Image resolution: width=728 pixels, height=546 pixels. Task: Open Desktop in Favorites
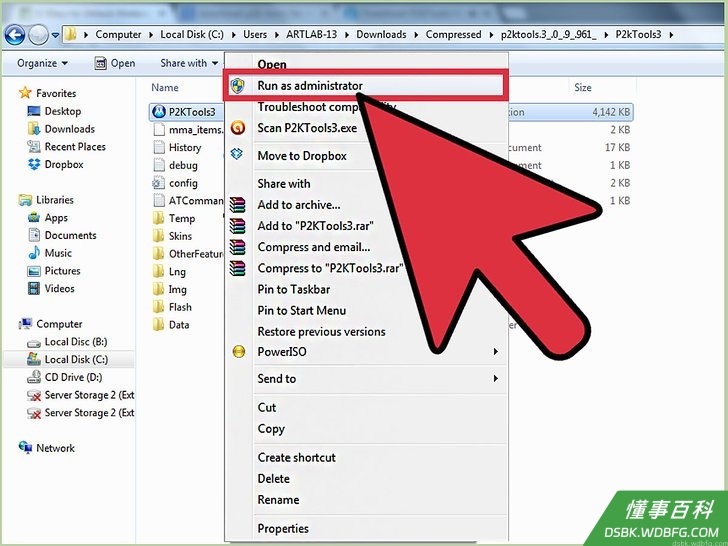coord(63,111)
